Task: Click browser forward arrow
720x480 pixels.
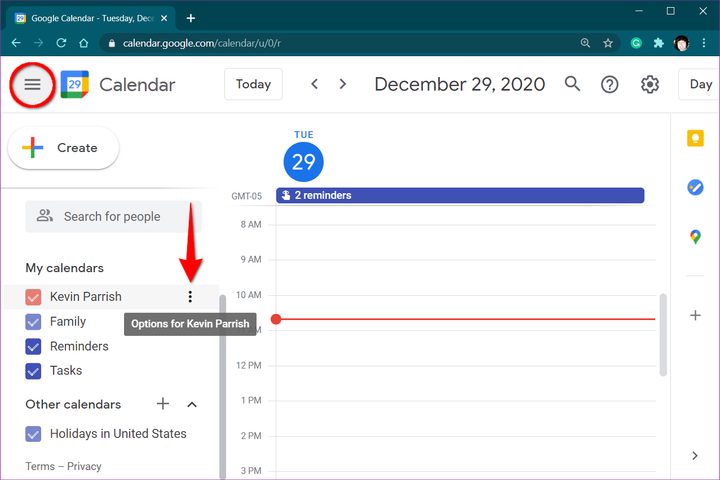Action: (x=39, y=43)
